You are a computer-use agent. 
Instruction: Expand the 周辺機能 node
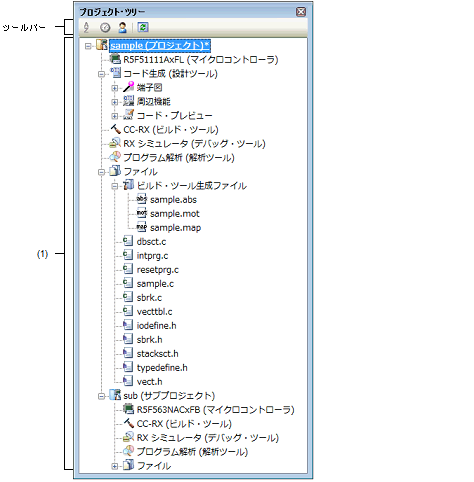tap(115, 102)
